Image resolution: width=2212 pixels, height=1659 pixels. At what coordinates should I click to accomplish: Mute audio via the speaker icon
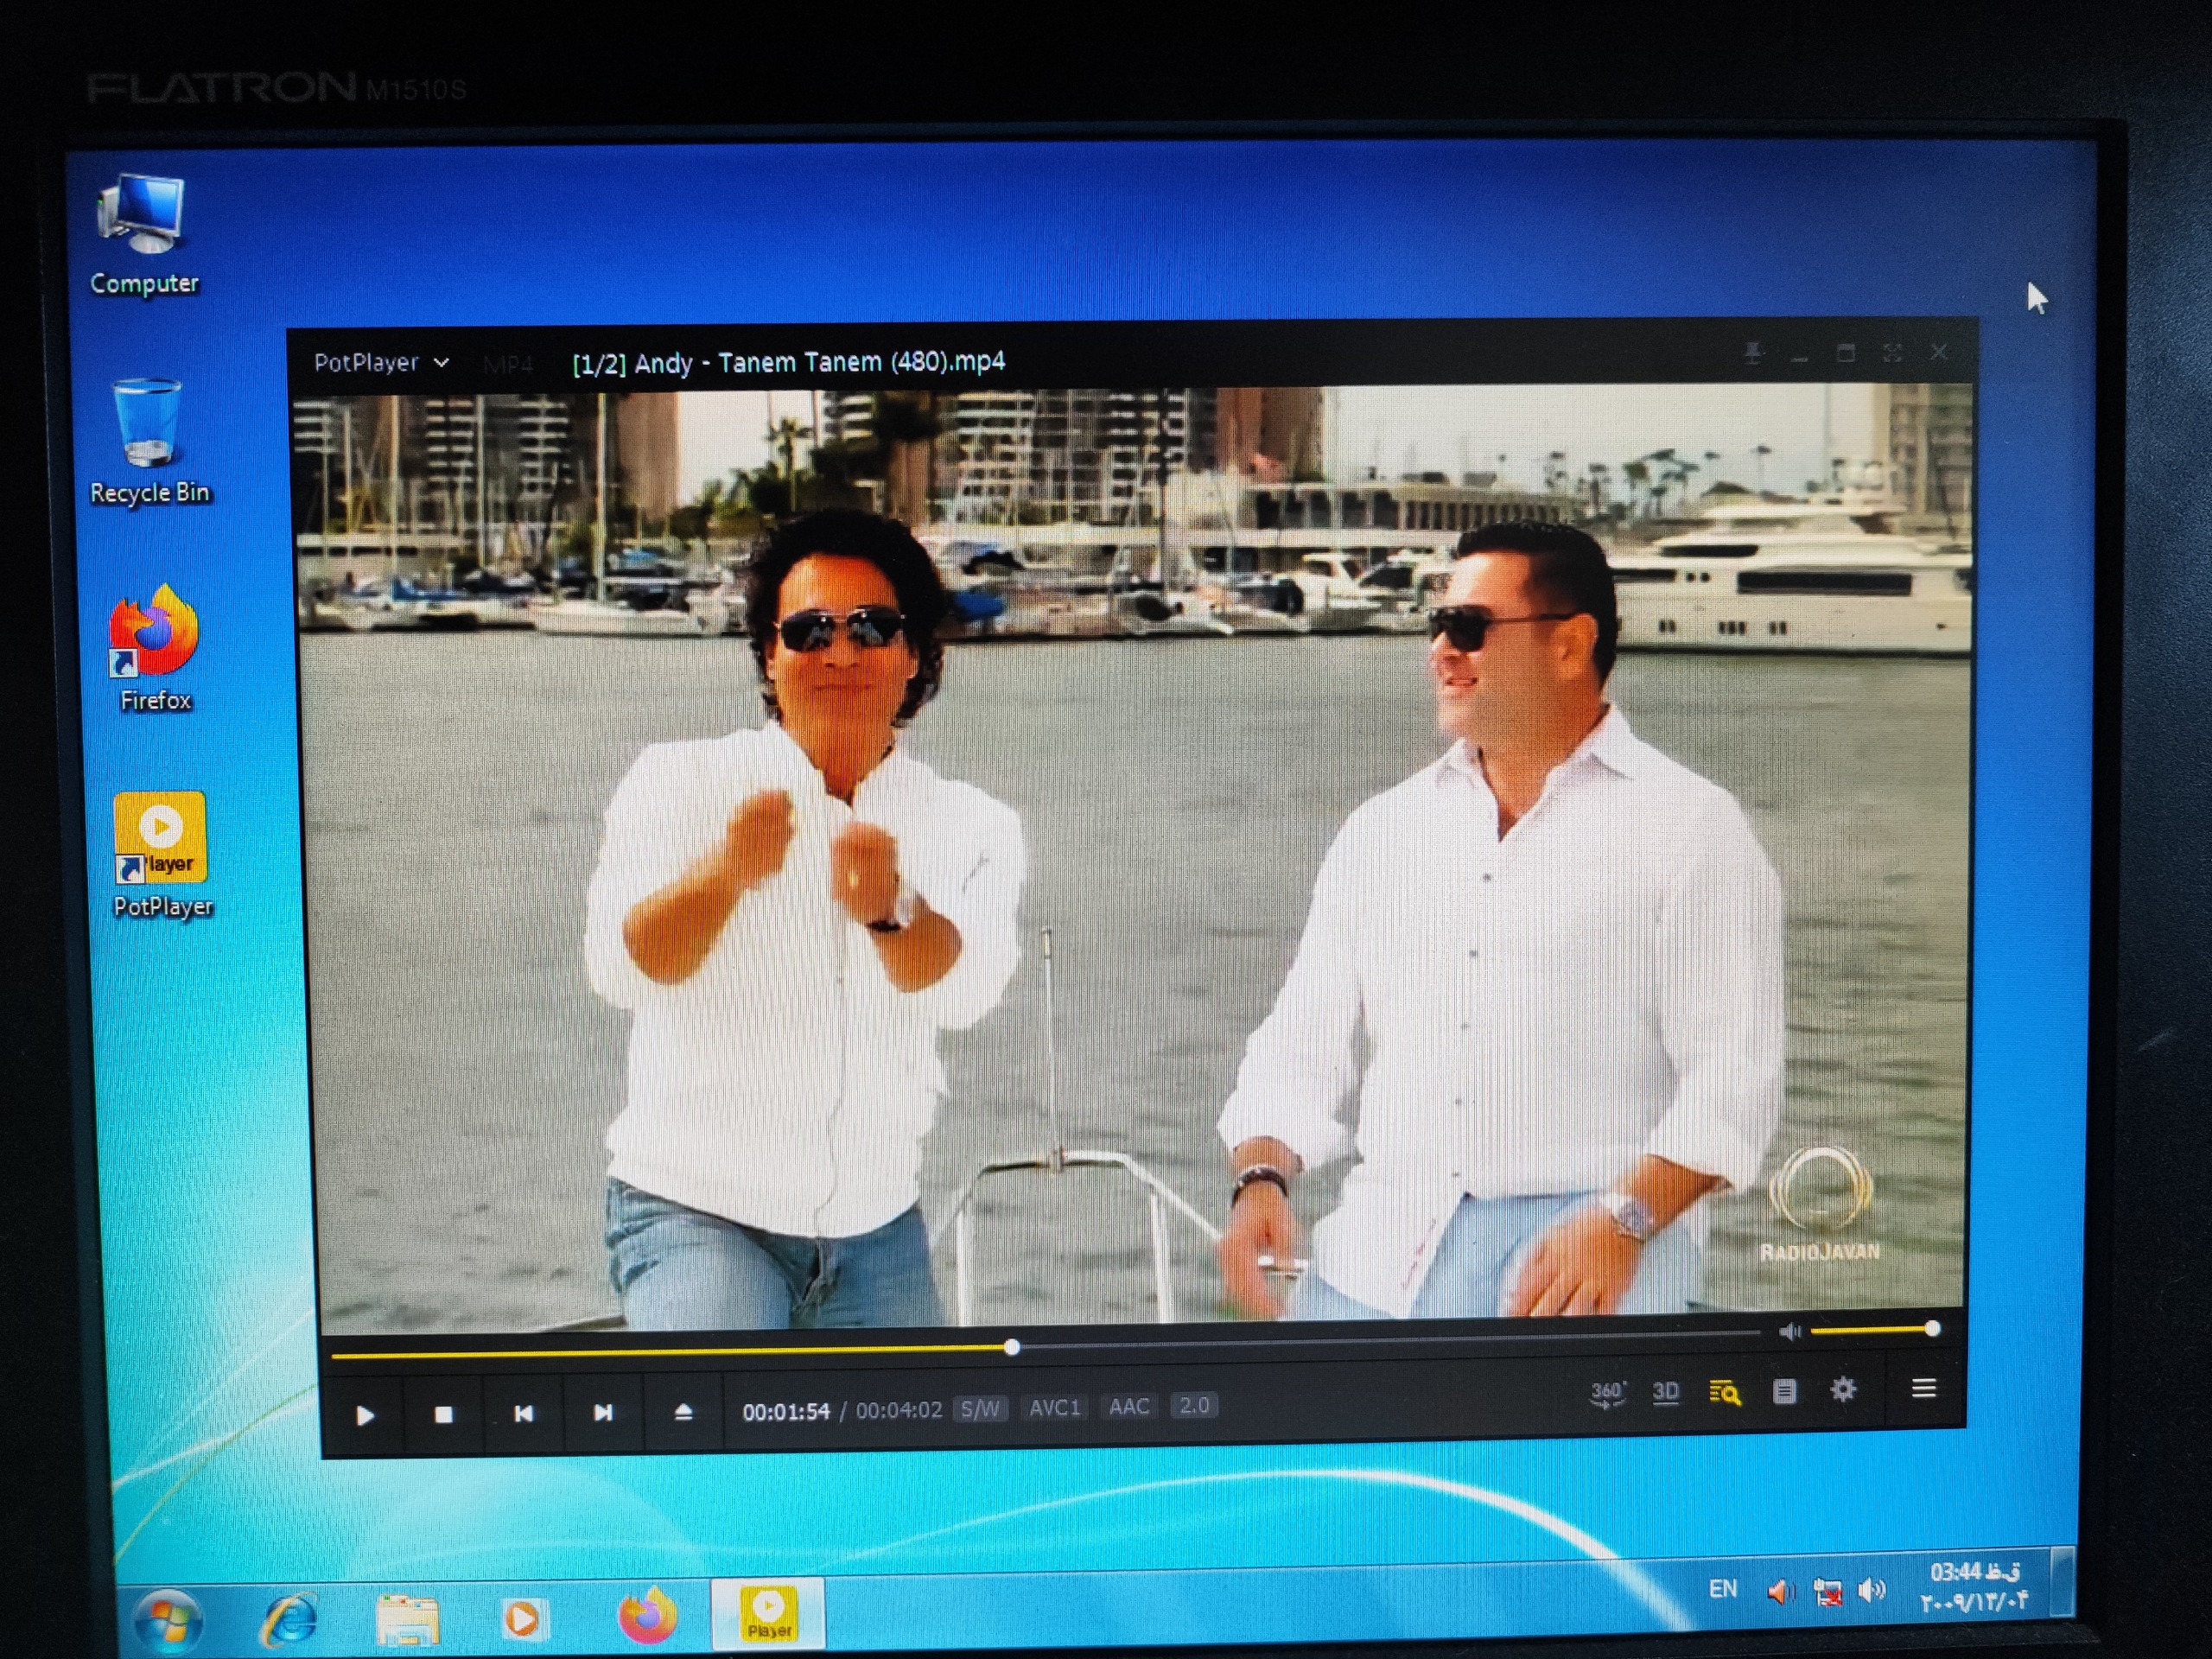click(x=1790, y=1331)
